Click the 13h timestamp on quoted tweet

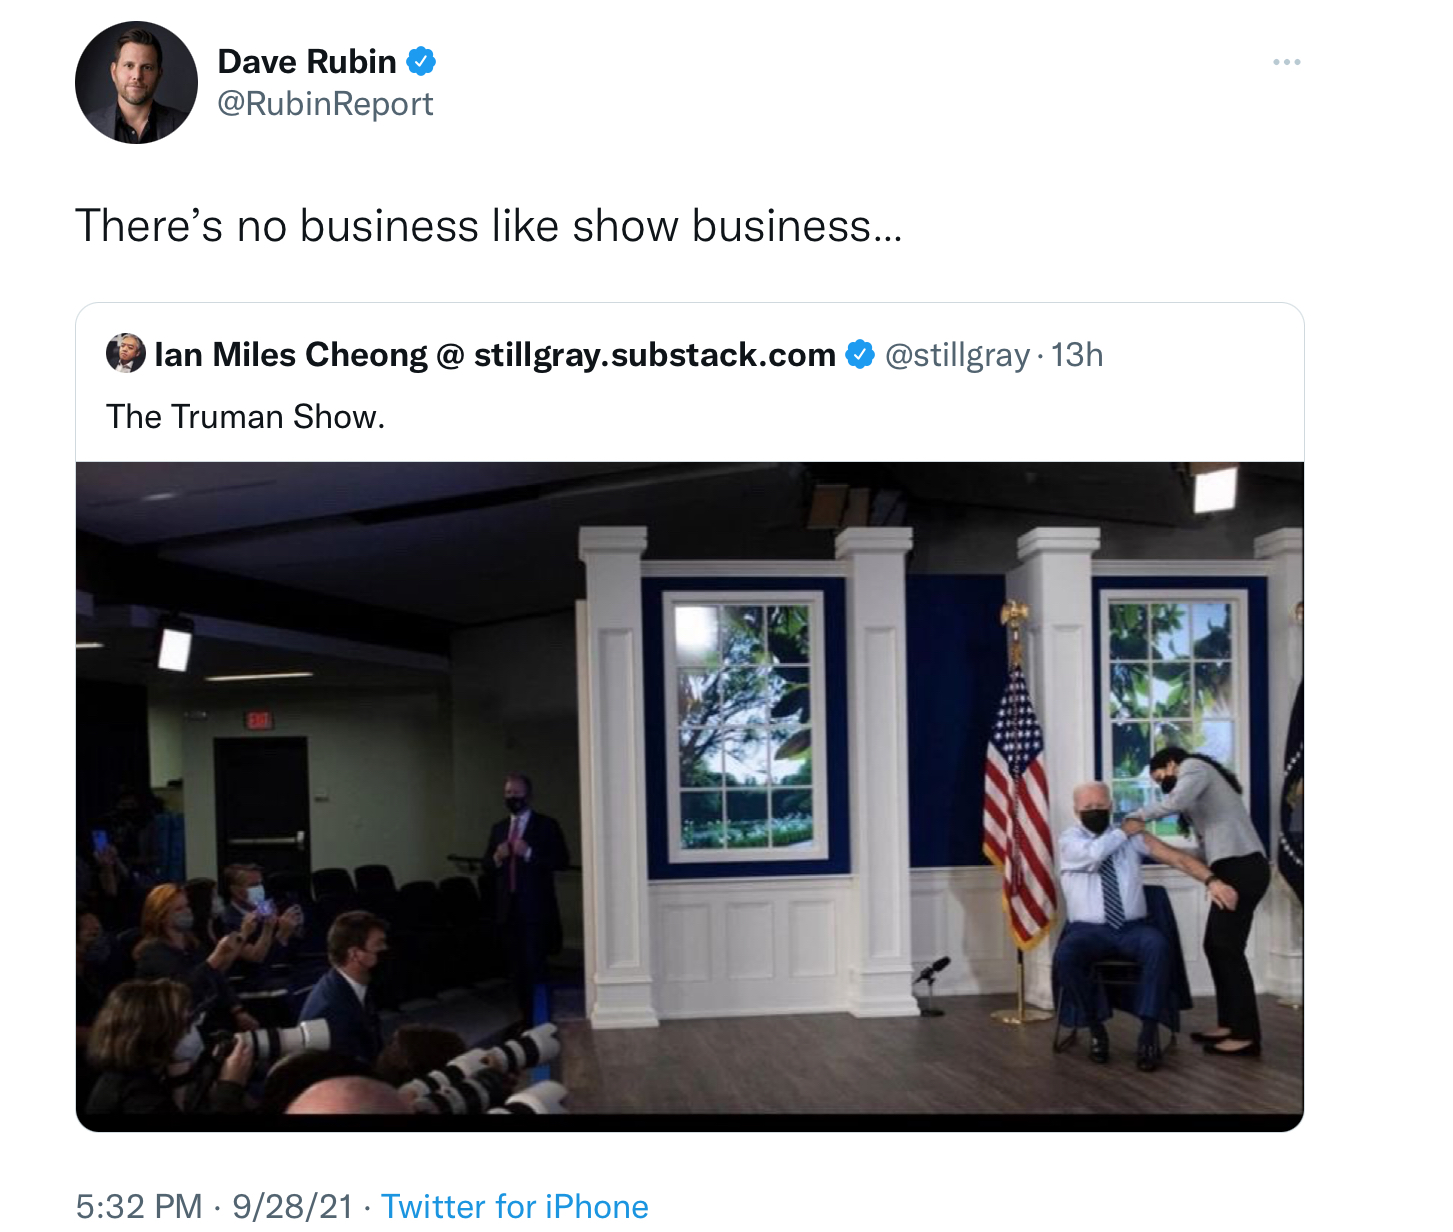coord(1077,355)
